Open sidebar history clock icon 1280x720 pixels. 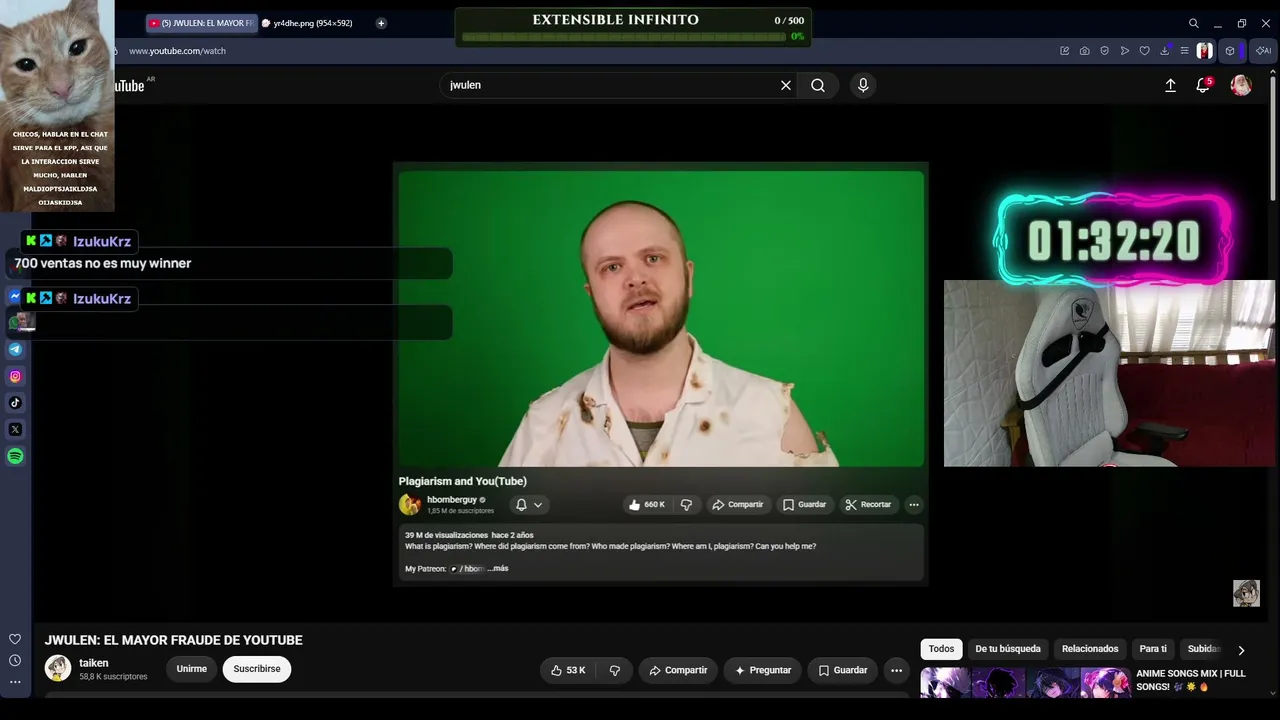coord(15,660)
